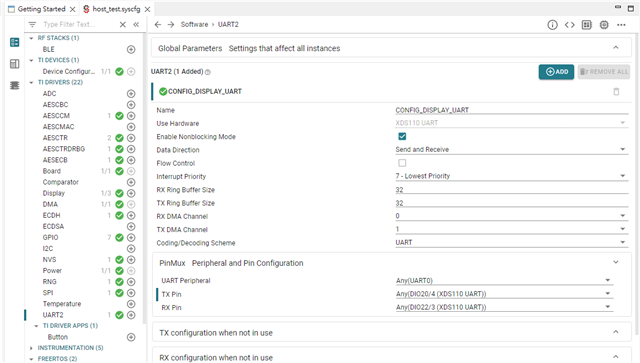Viewport: 640px width, 363px height.
Task: Click the info icon in the top toolbar
Action: pos(552,25)
